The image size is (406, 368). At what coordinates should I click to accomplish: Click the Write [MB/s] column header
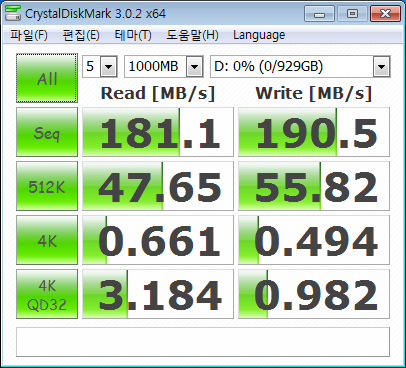click(x=314, y=93)
